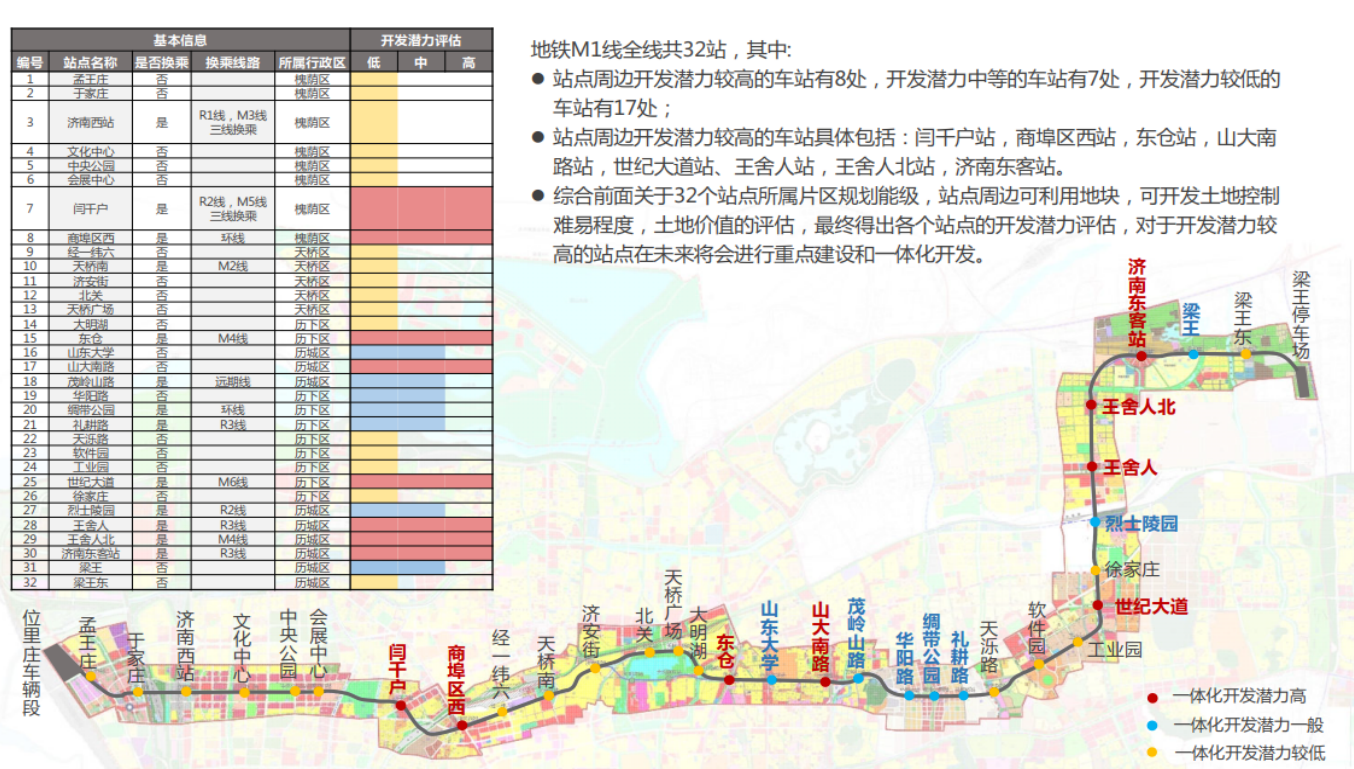The height and width of the screenshot is (769, 1354).
Task: Click the blue 华阳路 label on map
Action: (x=904, y=657)
